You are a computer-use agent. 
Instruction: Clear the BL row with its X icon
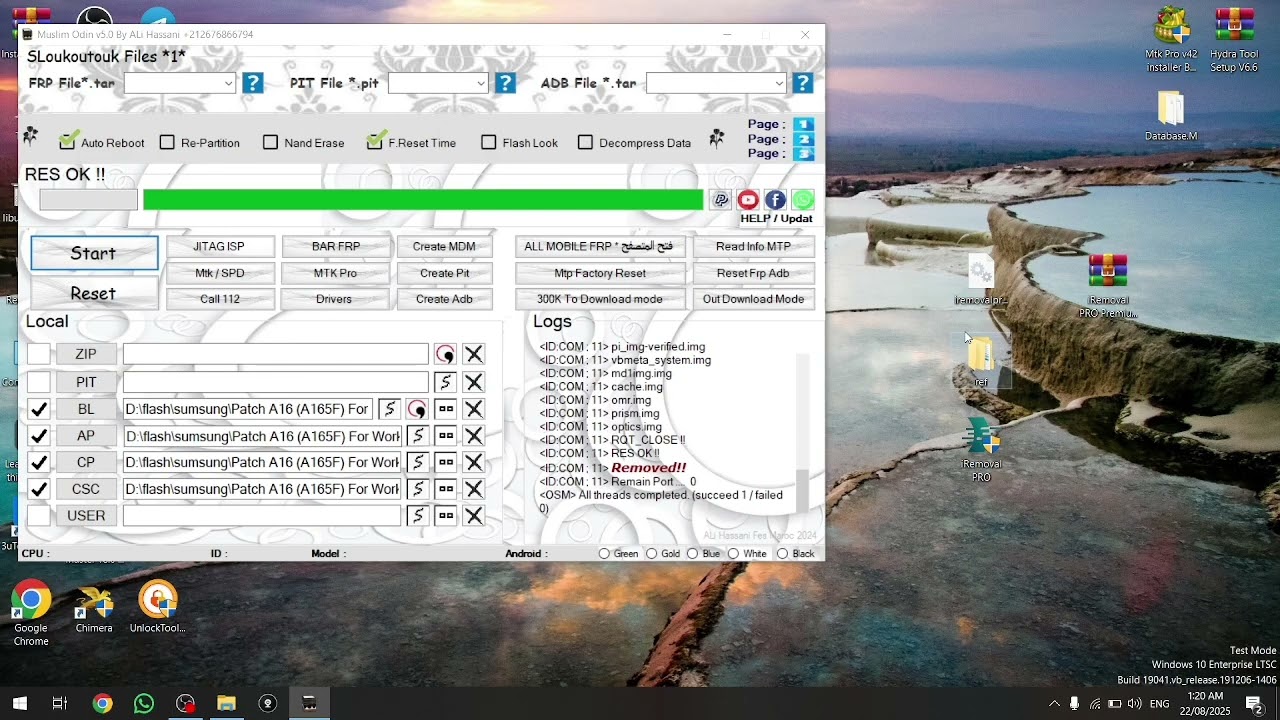click(x=474, y=409)
